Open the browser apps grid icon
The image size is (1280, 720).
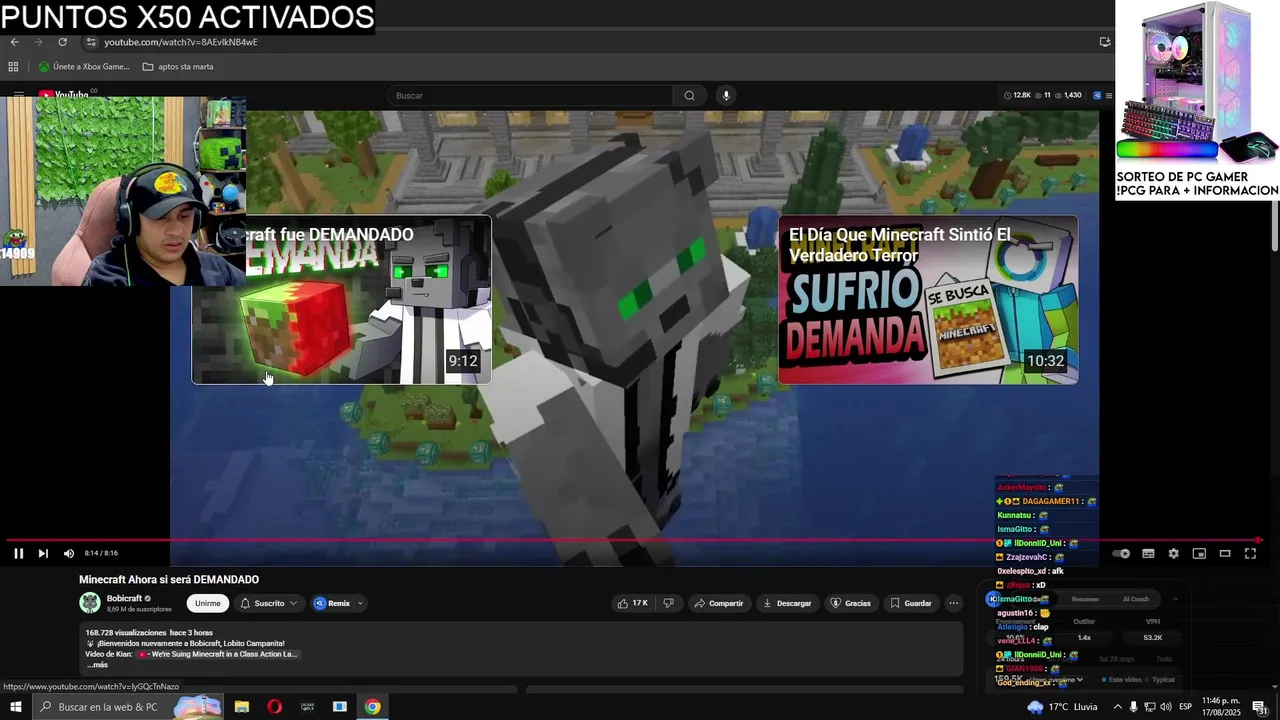tap(13, 67)
